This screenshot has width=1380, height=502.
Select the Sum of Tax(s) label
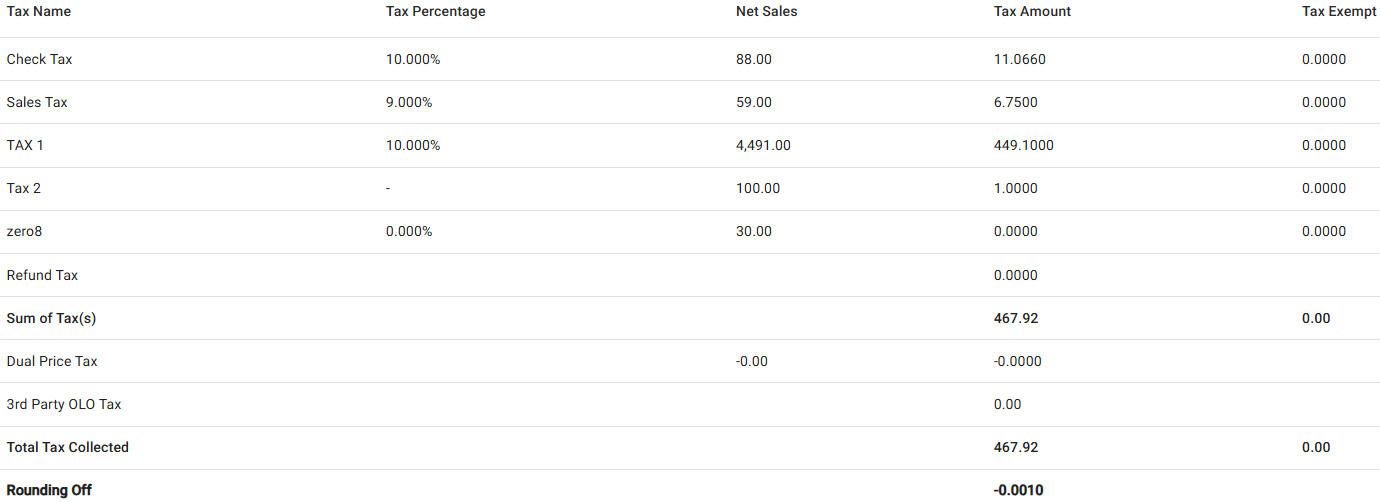click(x=51, y=318)
